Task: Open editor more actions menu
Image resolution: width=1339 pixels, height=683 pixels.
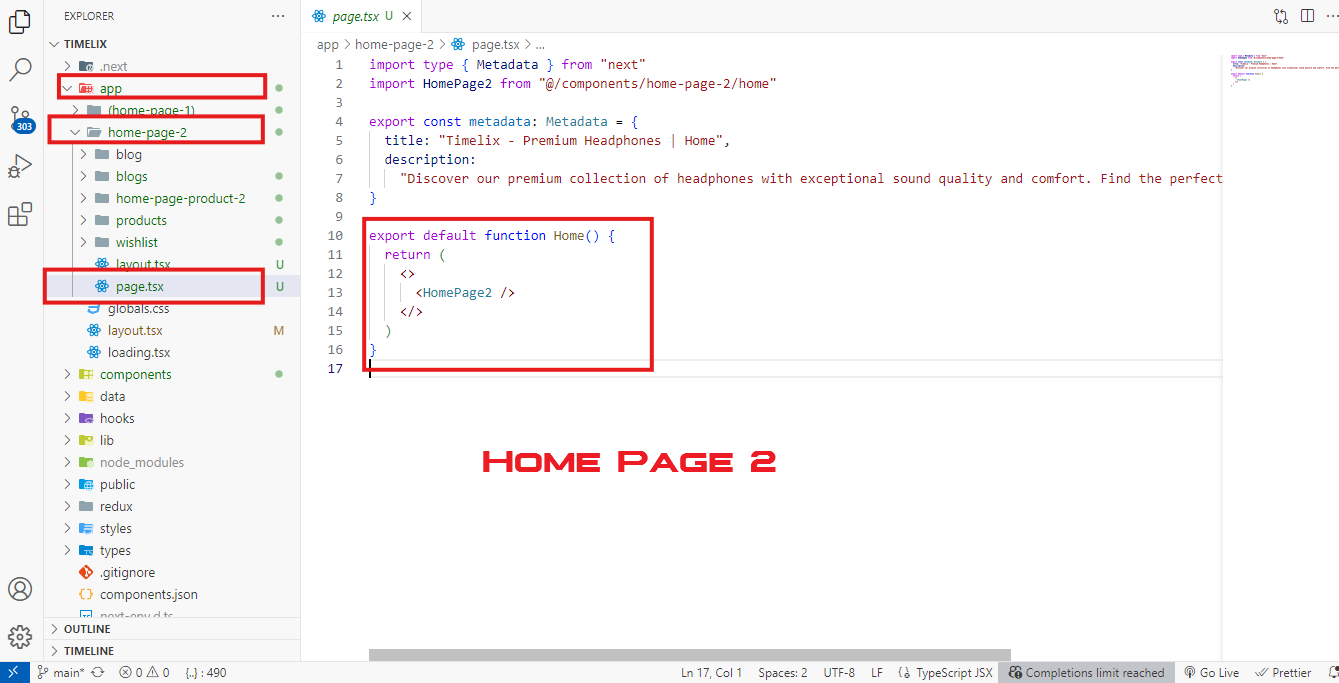Action: [1331, 16]
